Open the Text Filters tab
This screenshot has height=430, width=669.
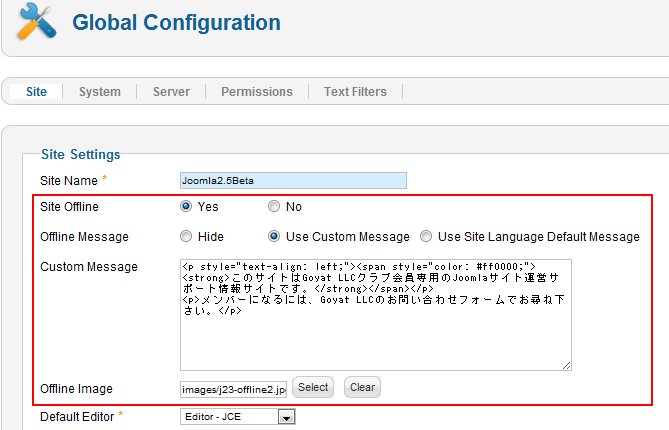(355, 92)
